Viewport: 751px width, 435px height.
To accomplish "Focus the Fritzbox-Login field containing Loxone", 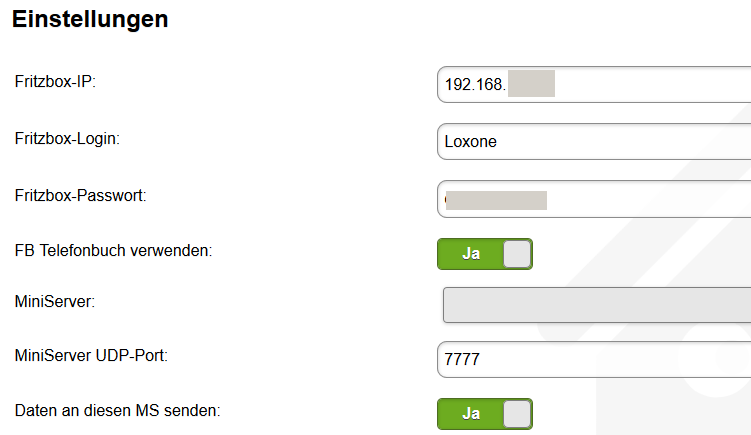I will tap(600, 141).
